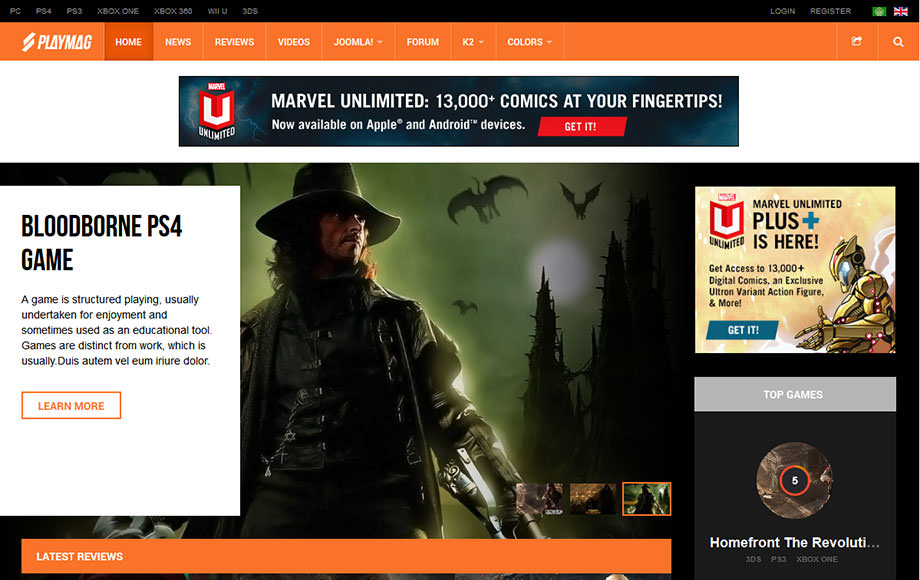
Task: Switch language via the UK flag
Action: (x=901, y=11)
